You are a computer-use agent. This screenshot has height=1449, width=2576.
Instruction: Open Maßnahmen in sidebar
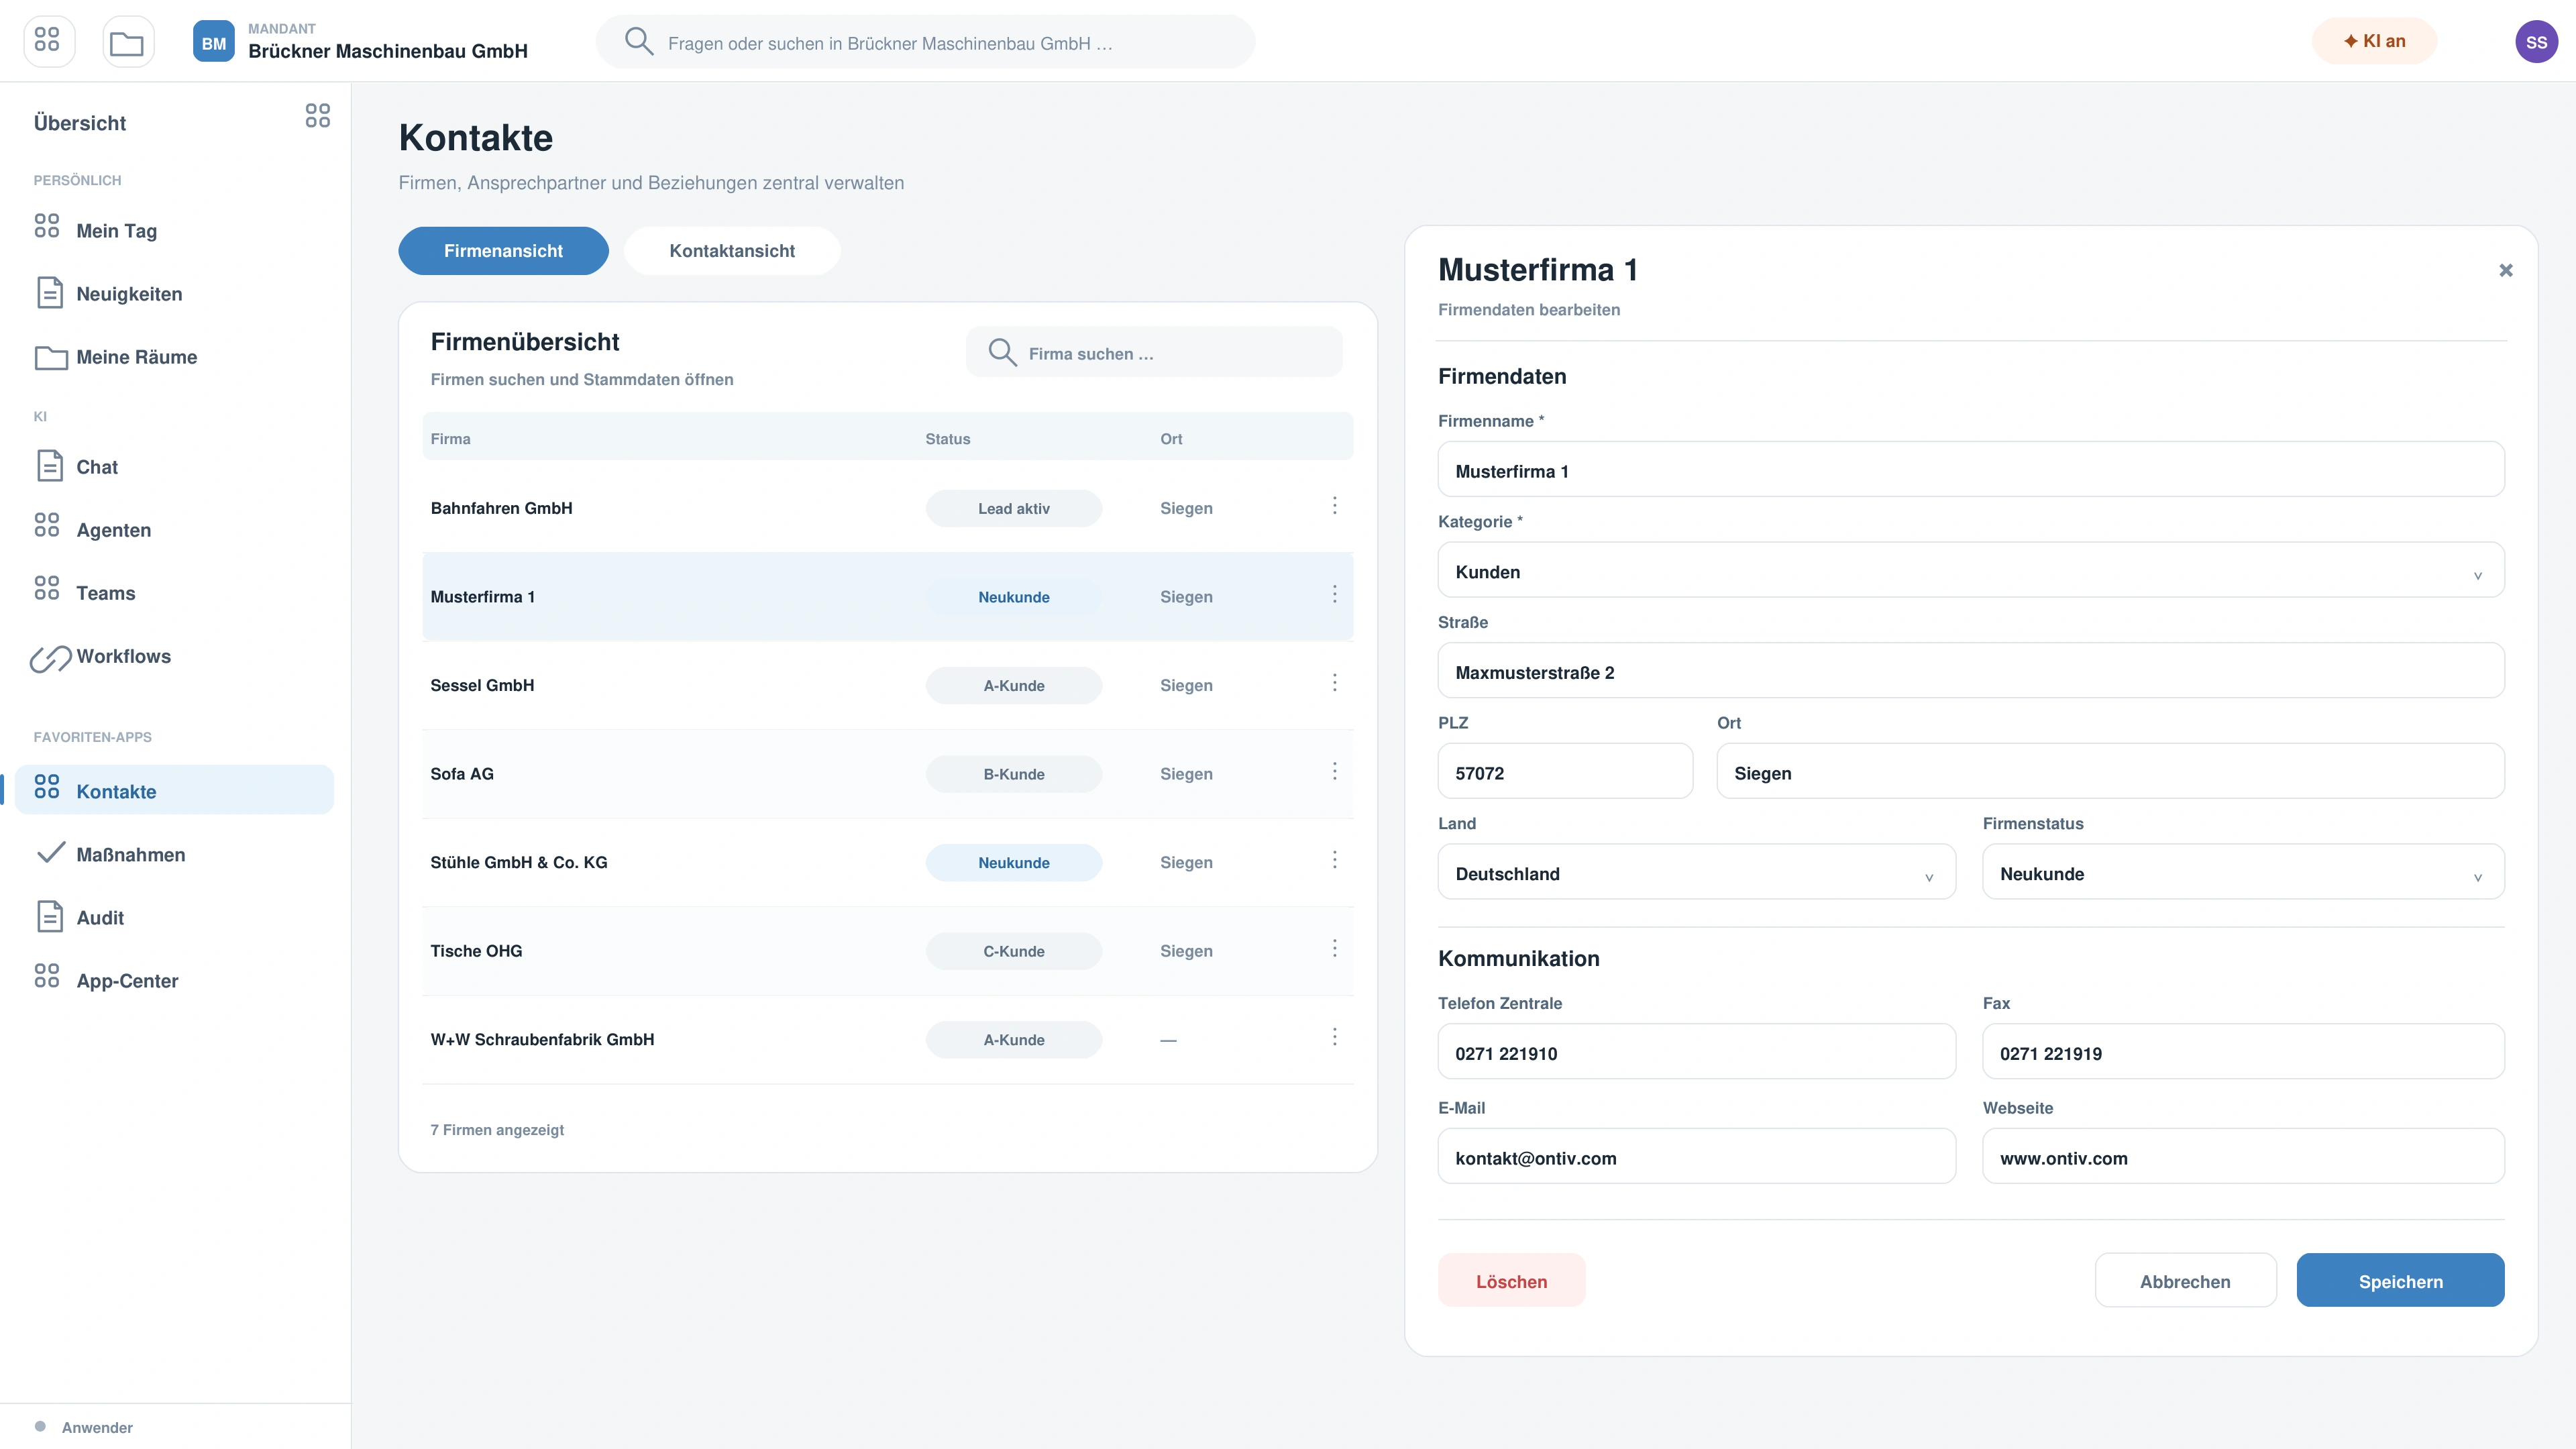coord(175,855)
